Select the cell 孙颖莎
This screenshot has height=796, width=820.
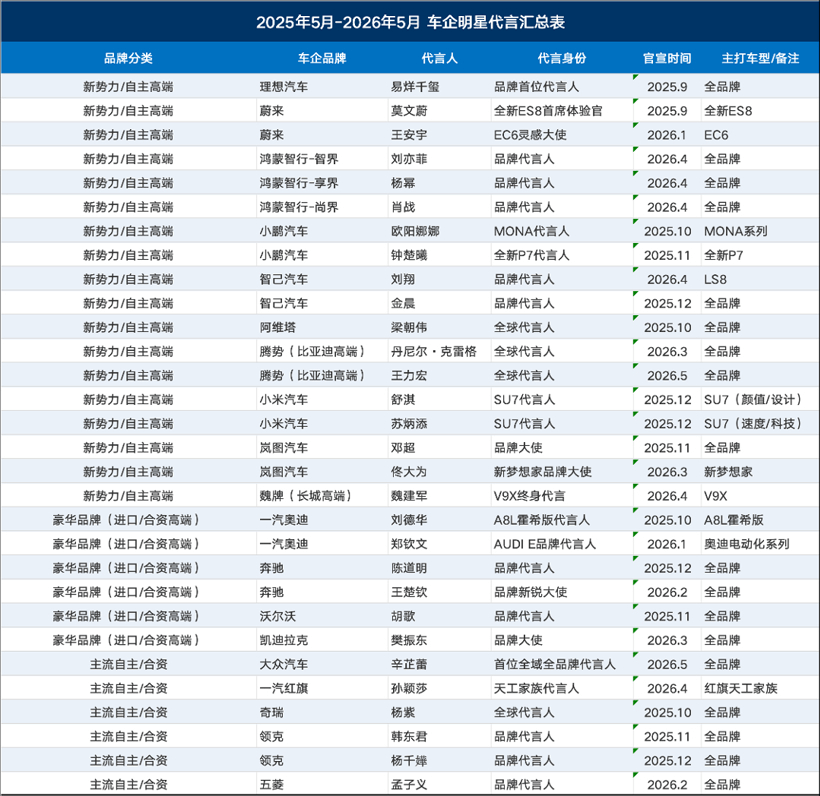[409, 688]
